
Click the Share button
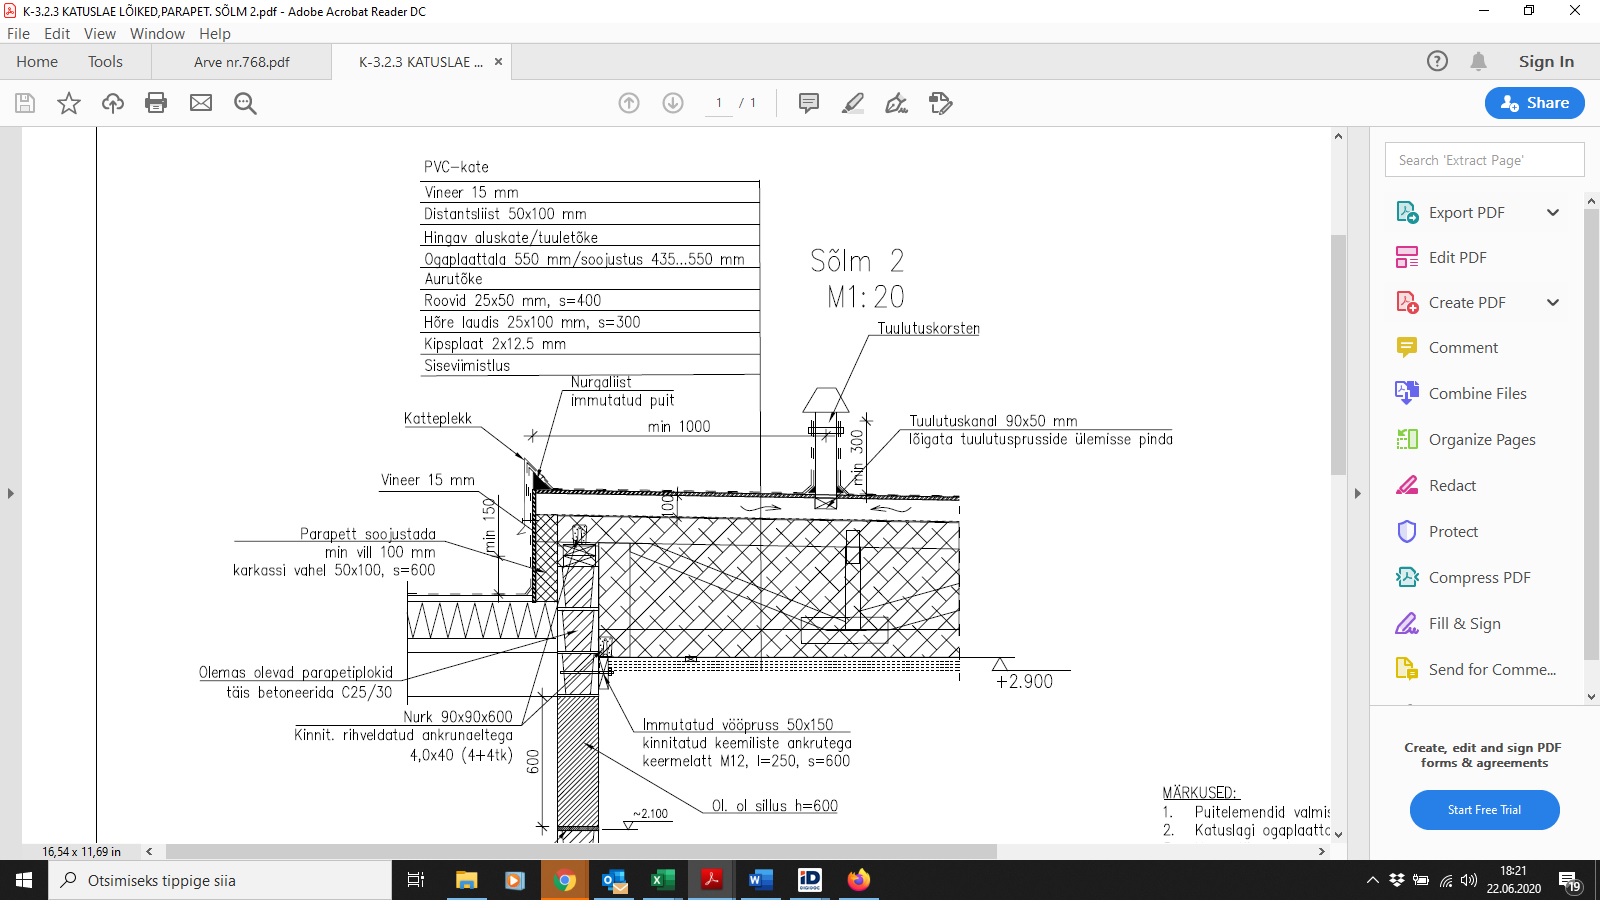coord(1534,103)
